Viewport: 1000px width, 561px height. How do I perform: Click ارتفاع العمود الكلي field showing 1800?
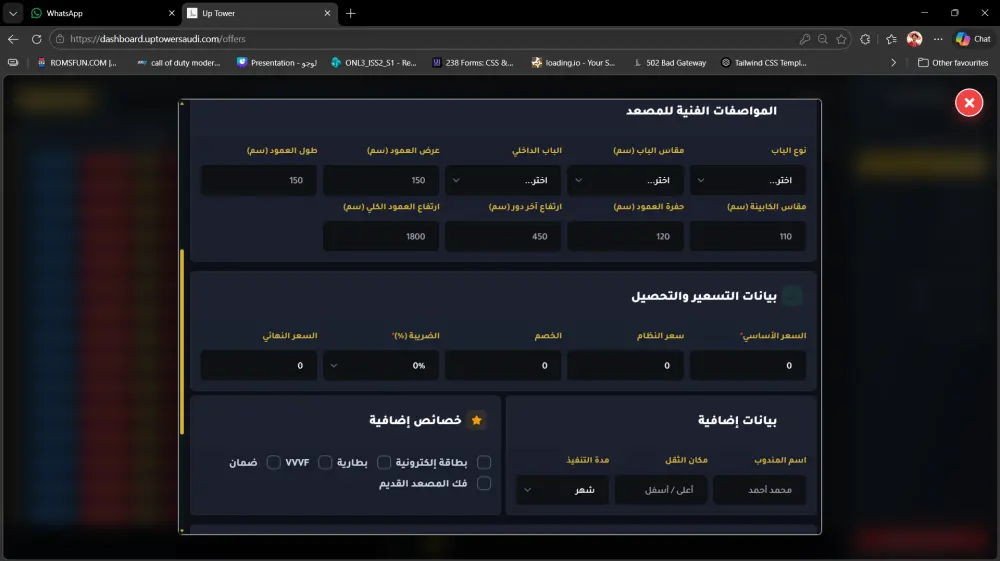click(381, 237)
